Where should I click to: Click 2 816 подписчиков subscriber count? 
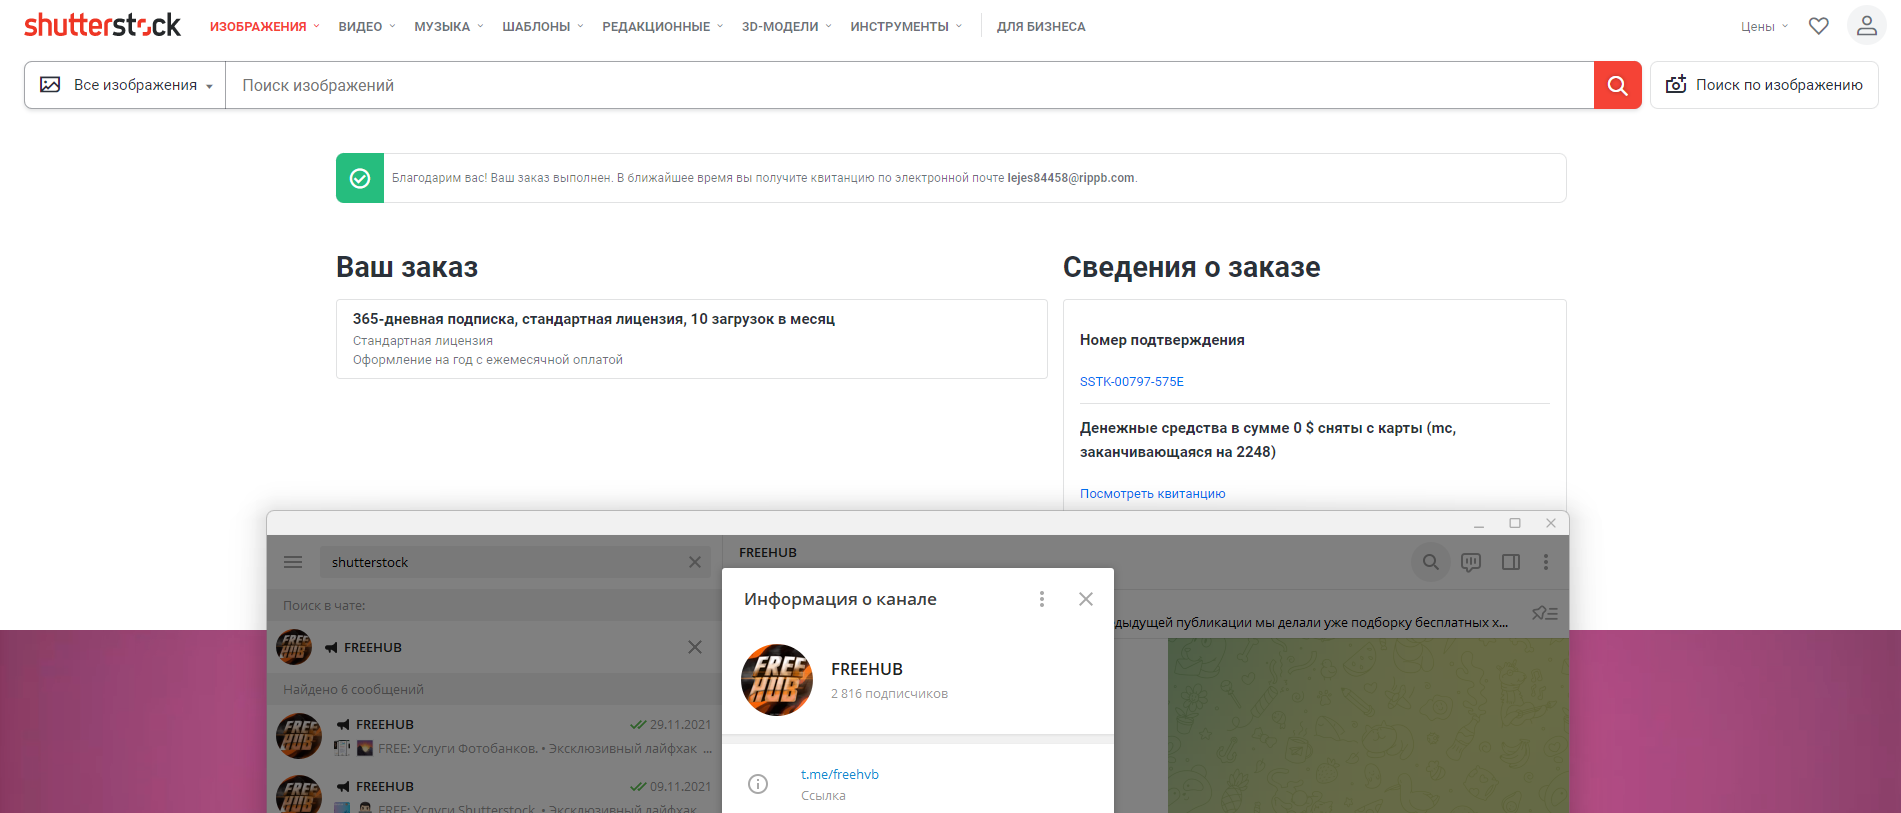(x=889, y=694)
